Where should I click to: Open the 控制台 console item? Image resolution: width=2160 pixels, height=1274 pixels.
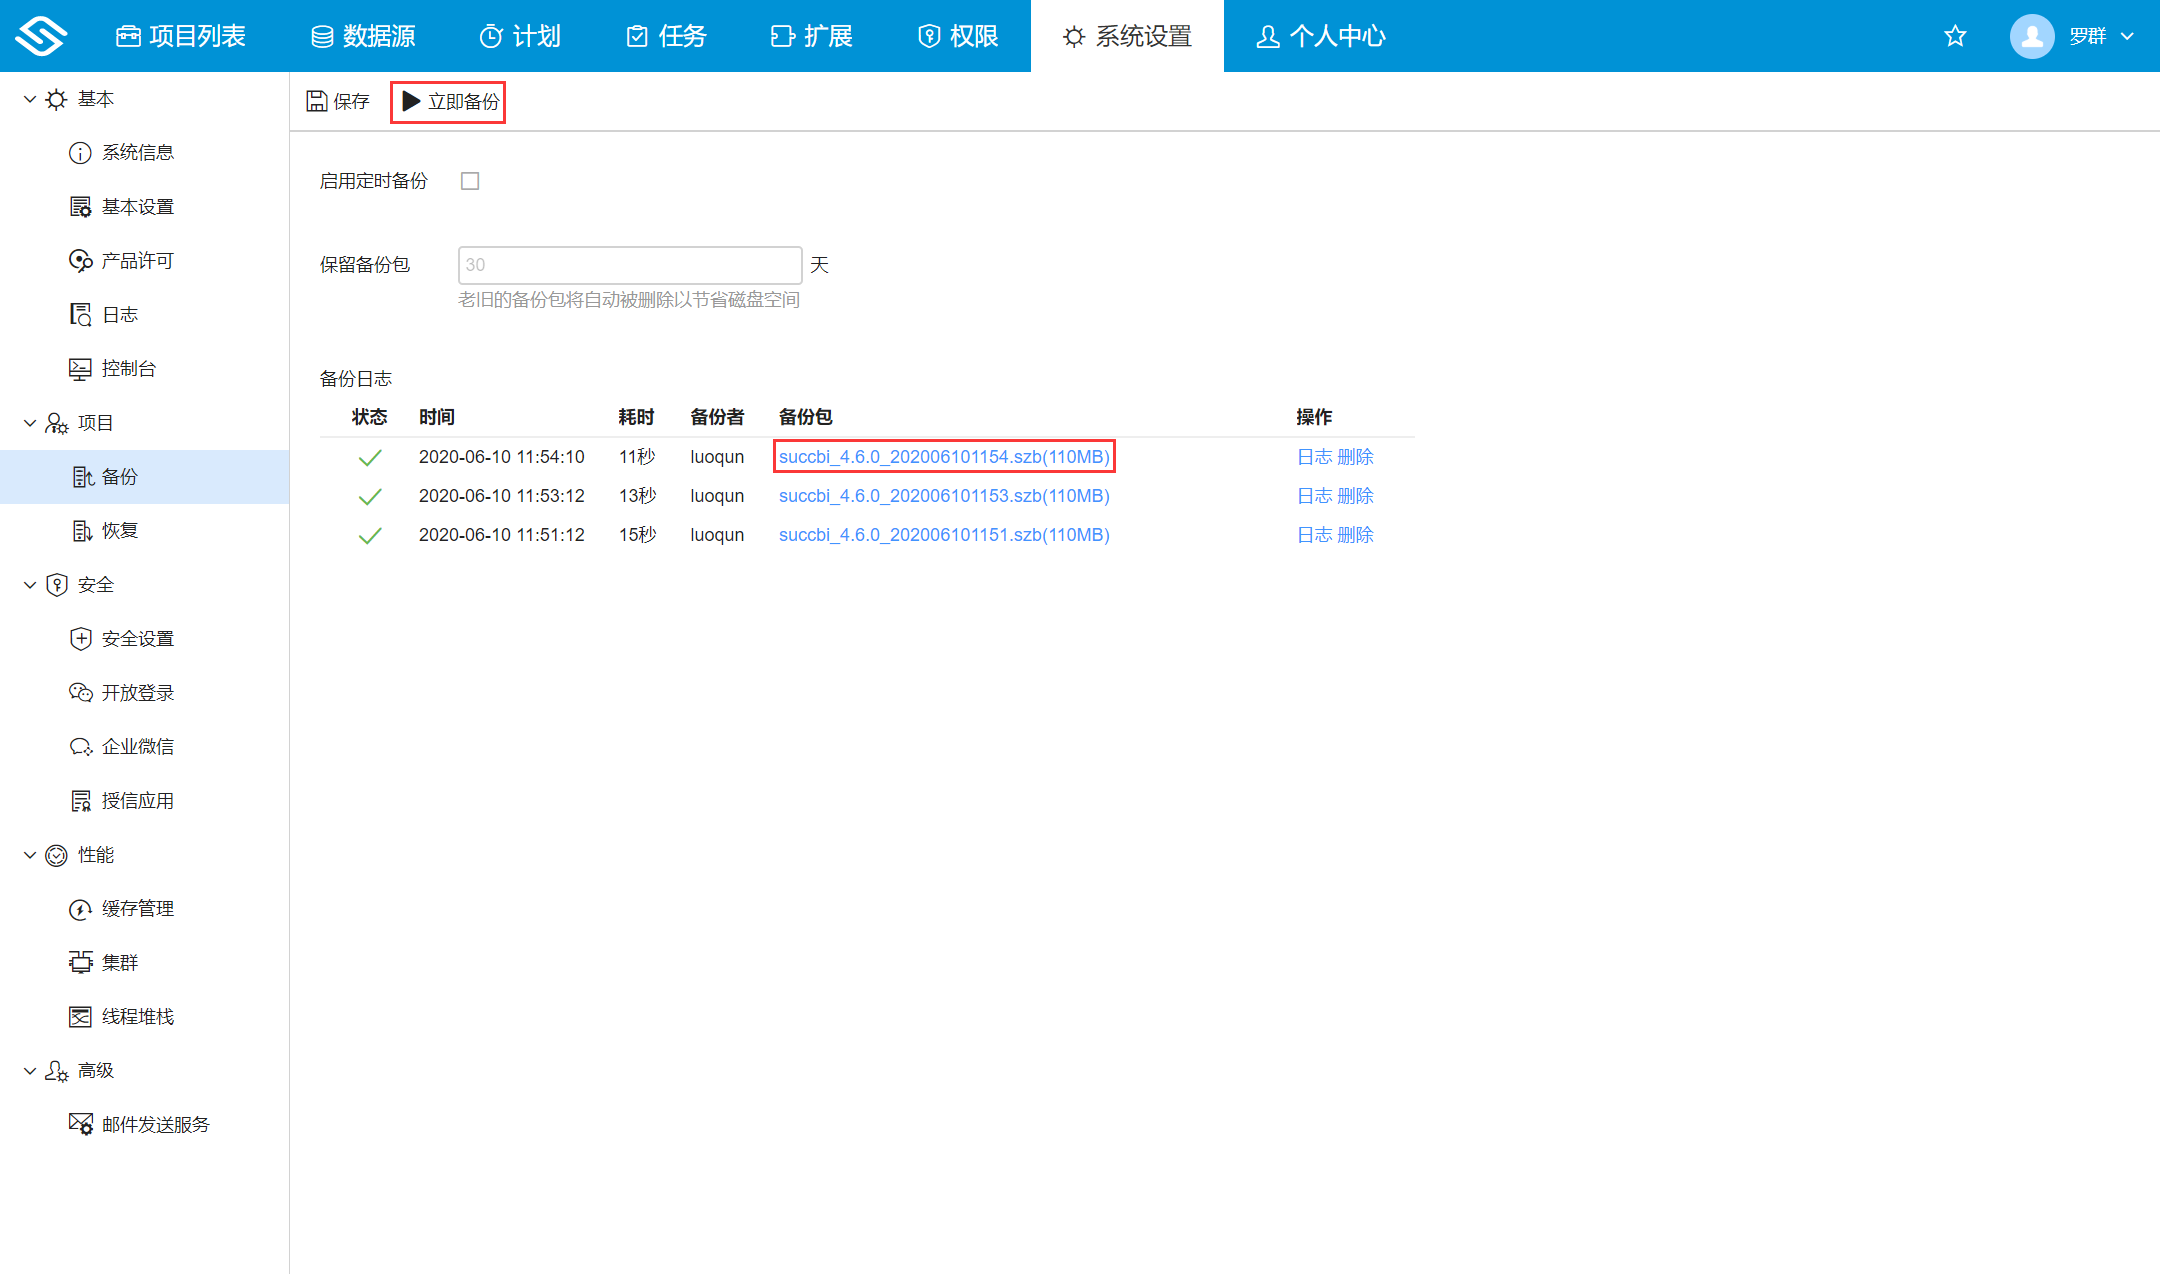128,368
